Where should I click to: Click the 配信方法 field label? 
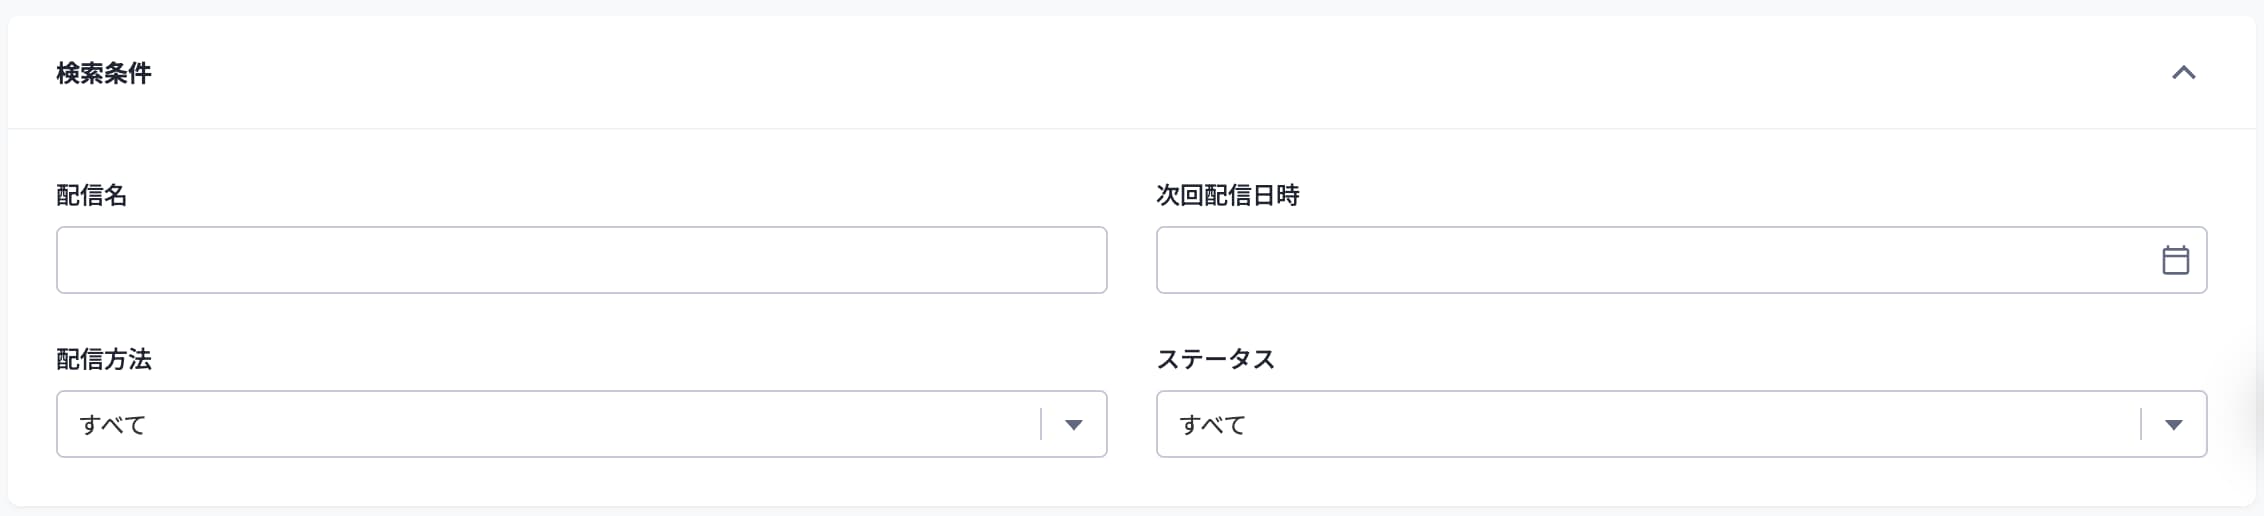pyautogui.click(x=104, y=359)
